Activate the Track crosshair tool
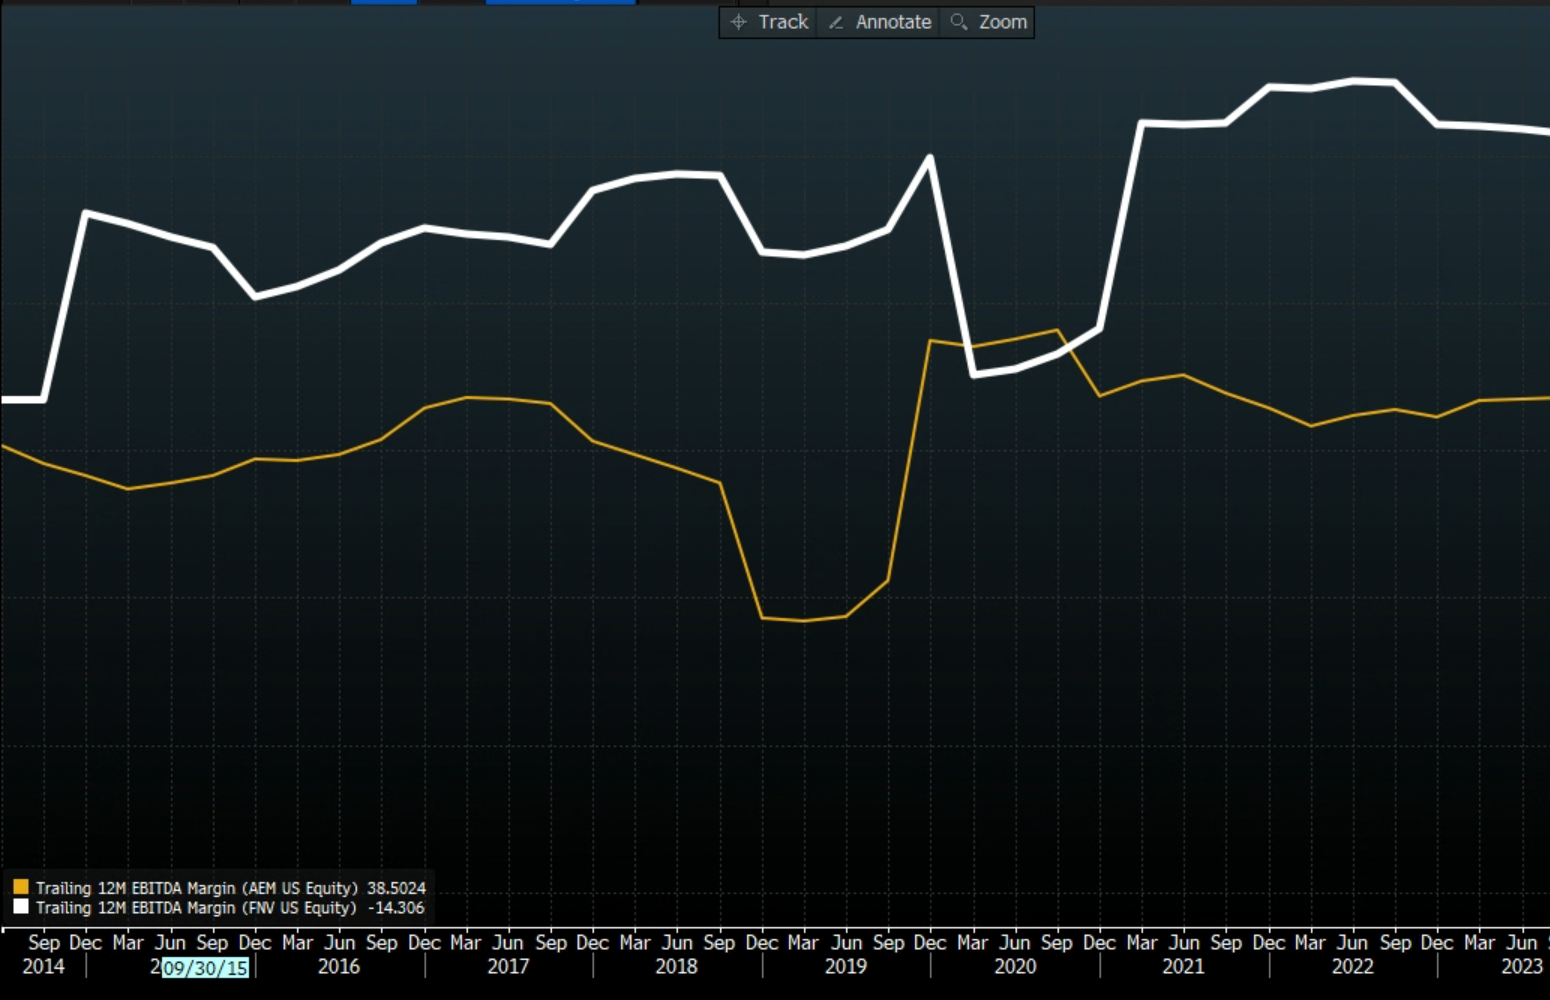 (769, 22)
